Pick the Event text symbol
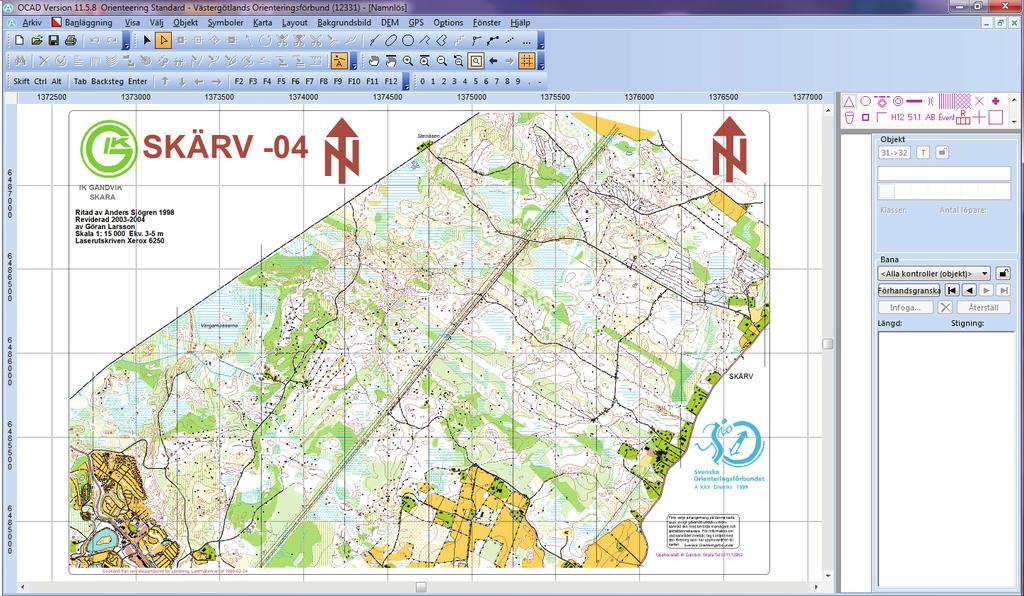This screenshot has height=596, width=1024. 946,118
